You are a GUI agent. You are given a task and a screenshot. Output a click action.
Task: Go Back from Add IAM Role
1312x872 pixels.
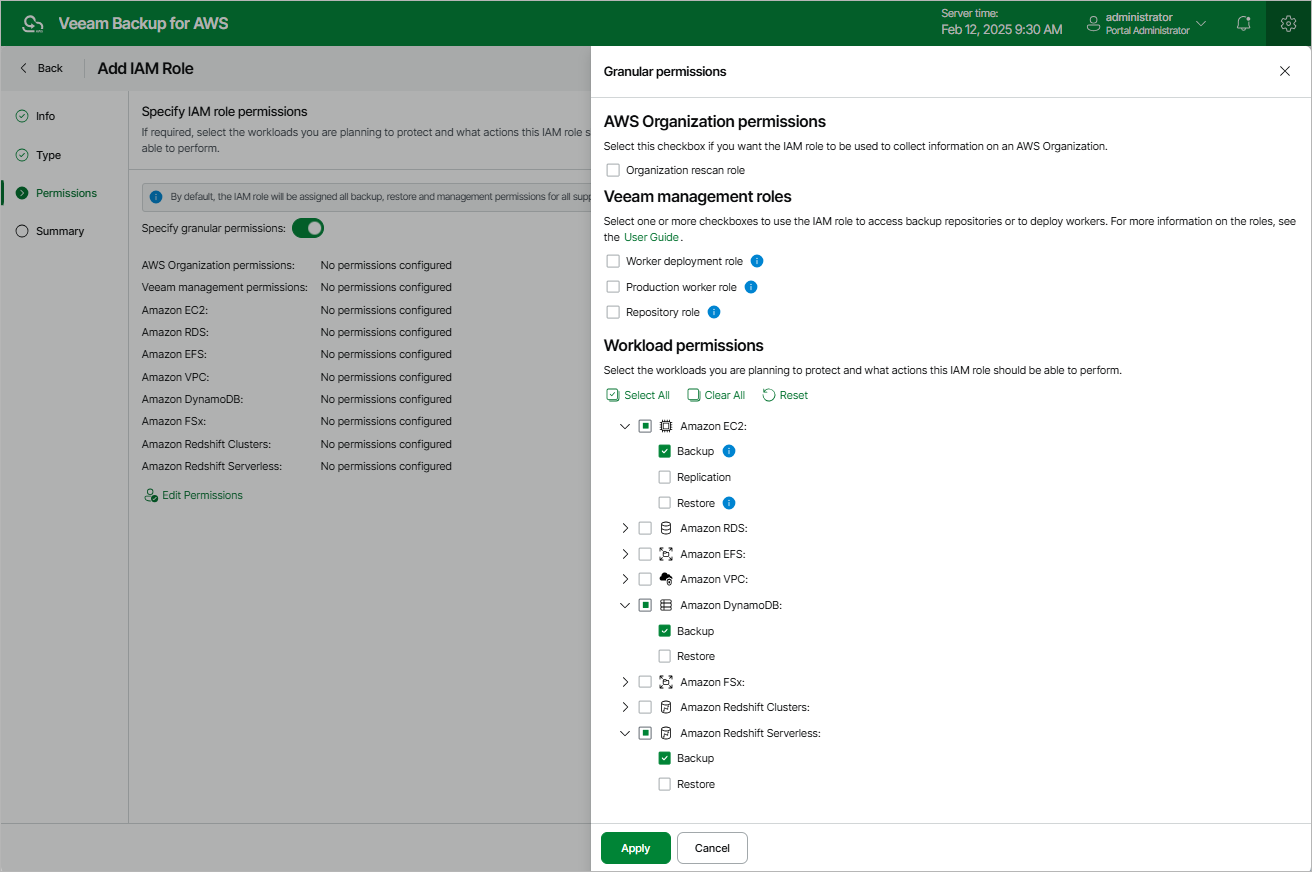coord(41,68)
